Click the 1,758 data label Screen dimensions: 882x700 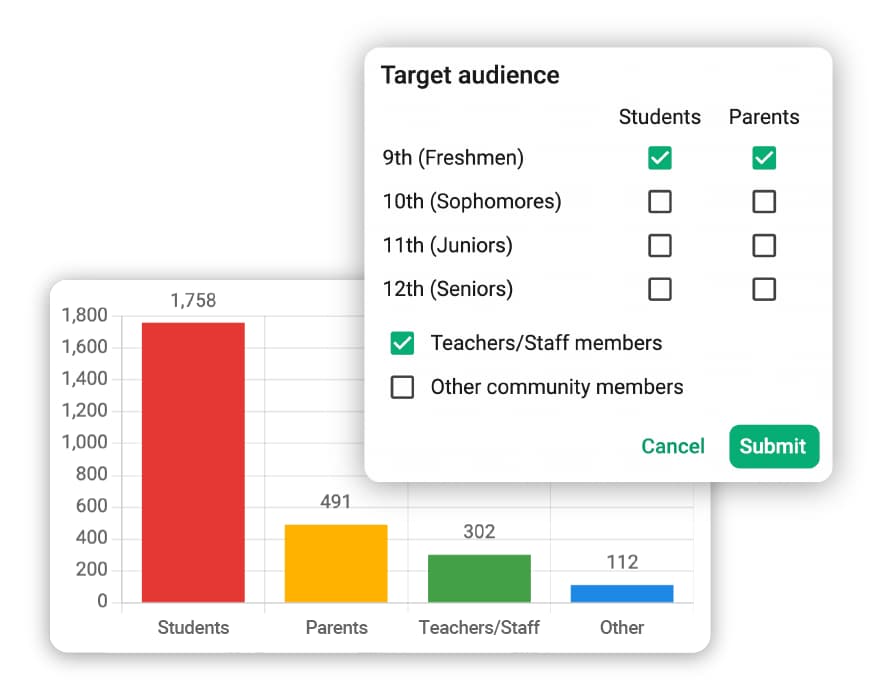(193, 300)
